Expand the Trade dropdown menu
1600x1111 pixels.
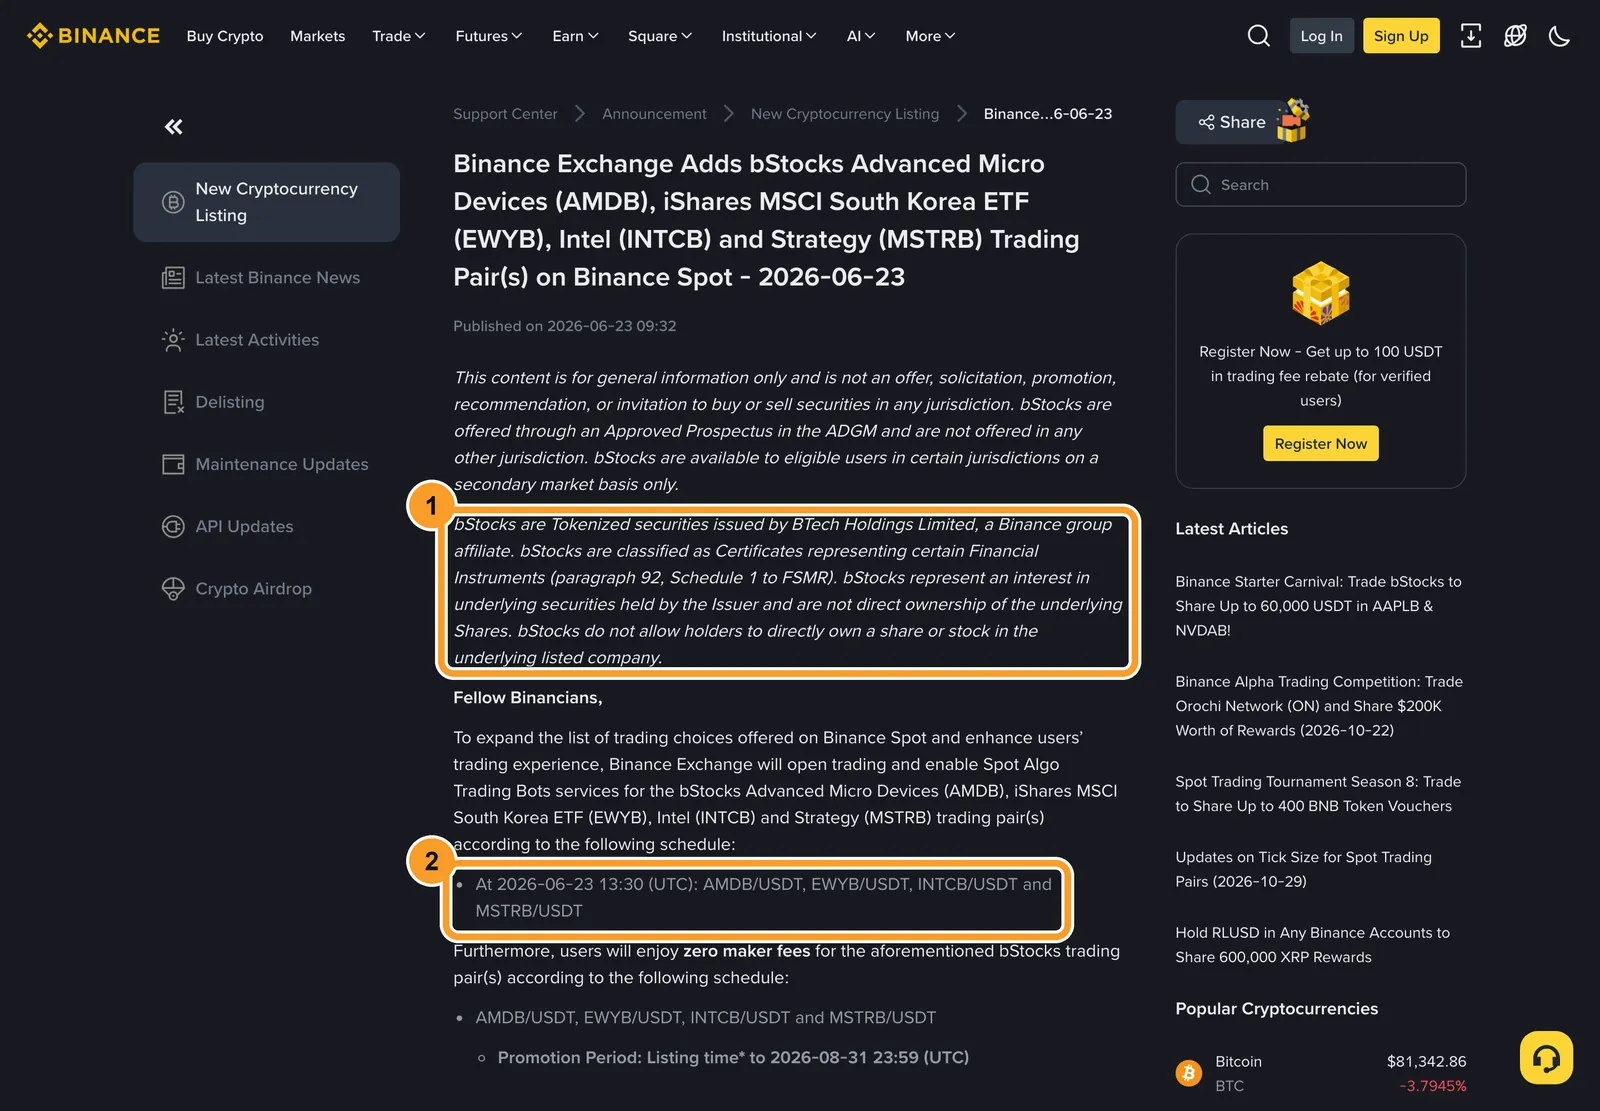398,36
